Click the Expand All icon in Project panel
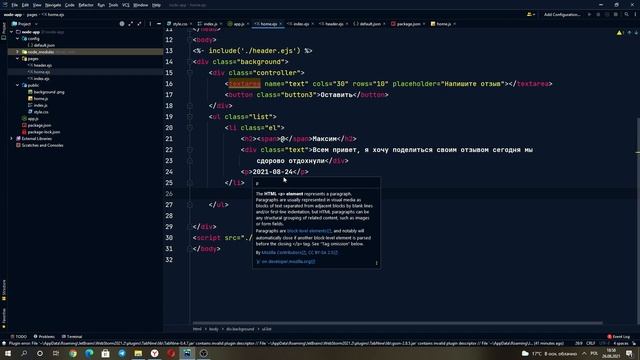The height and width of the screenshot is (360, 640). (x=131, y=24)
